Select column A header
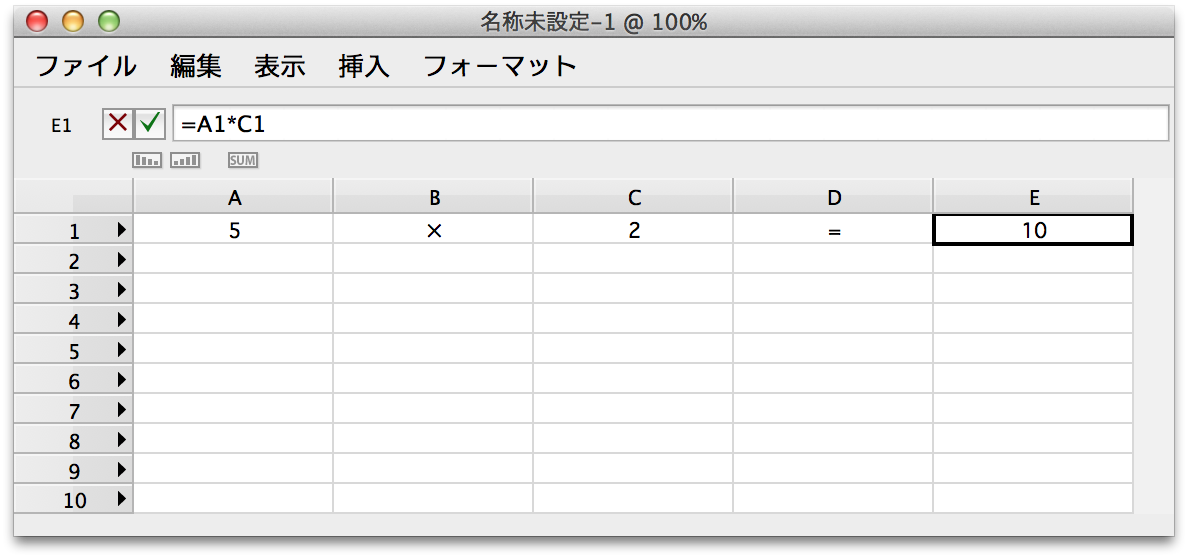The height and width of the screenshot is (558, 1188). pos(233,197)
